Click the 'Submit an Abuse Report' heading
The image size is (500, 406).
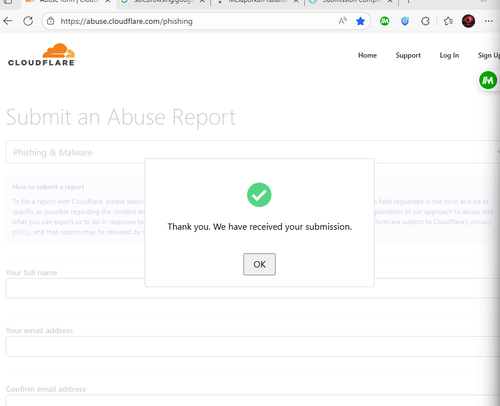click(x=121, y=117)
